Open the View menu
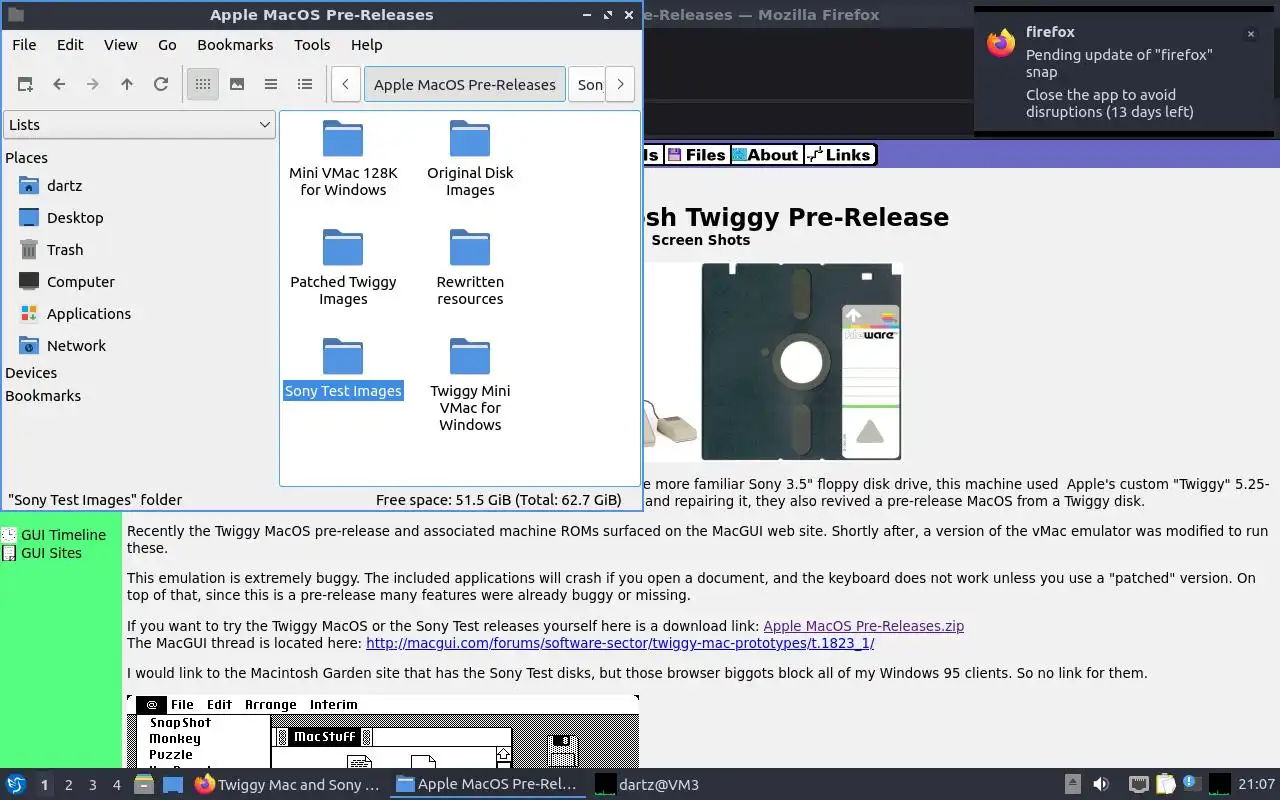Viewport: 1280px width, 800px height. [x=121, y=45]
